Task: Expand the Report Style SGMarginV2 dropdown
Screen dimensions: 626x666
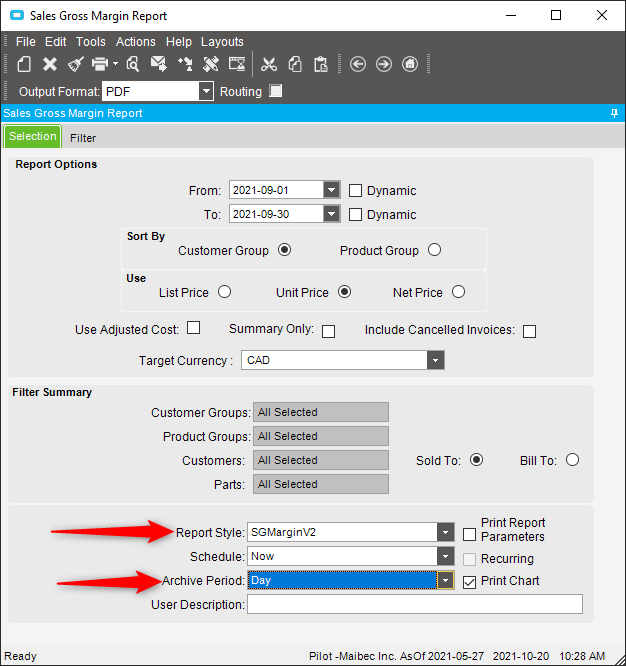Action: (446, 532)
